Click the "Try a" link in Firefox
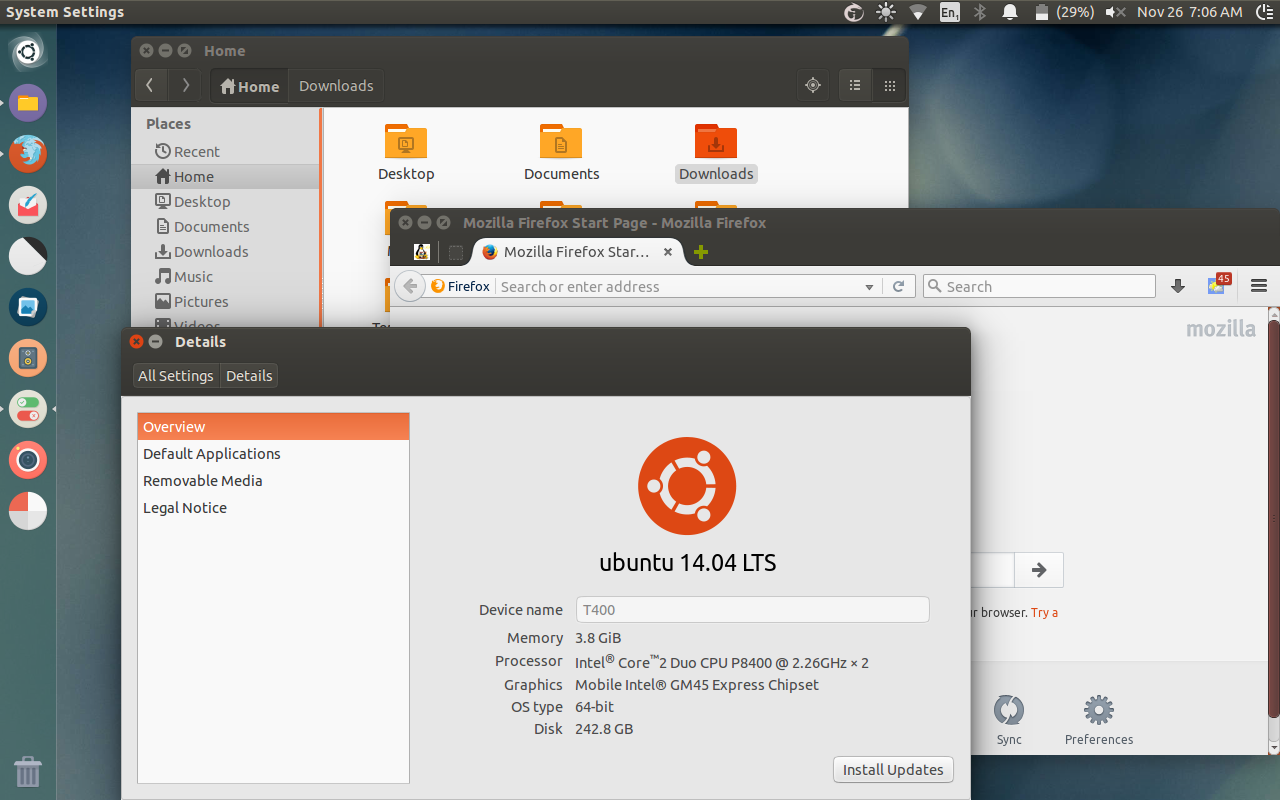The image size is (1280, 800). click(x=1044, y=613)
